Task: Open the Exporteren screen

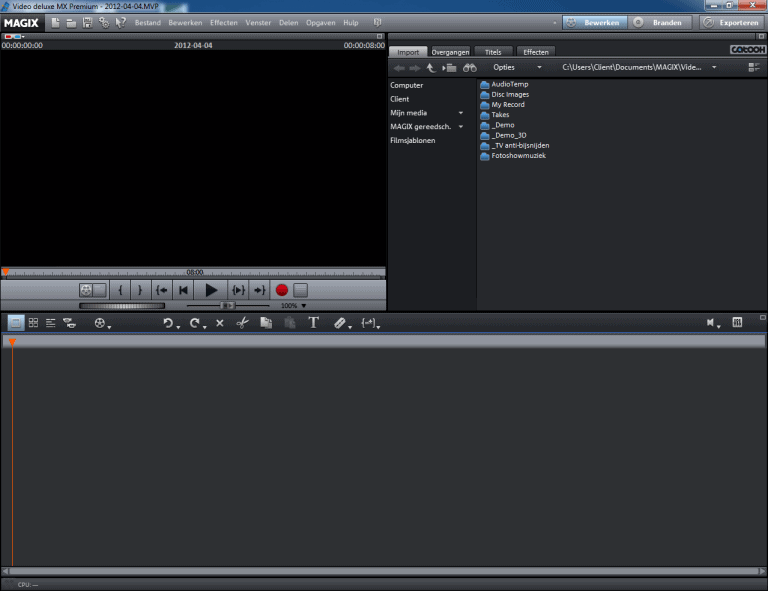Action: pyautogui.click(x=732, y=23)
